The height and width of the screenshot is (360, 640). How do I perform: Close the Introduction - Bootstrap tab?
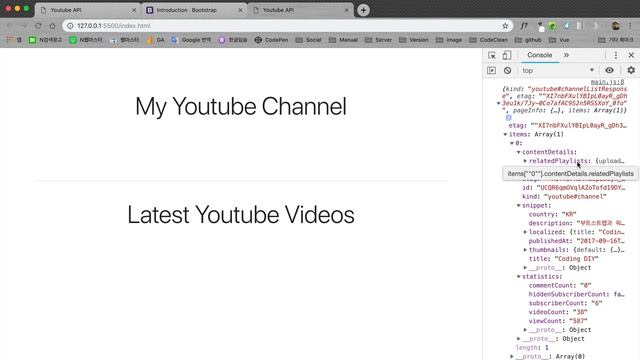240,10
